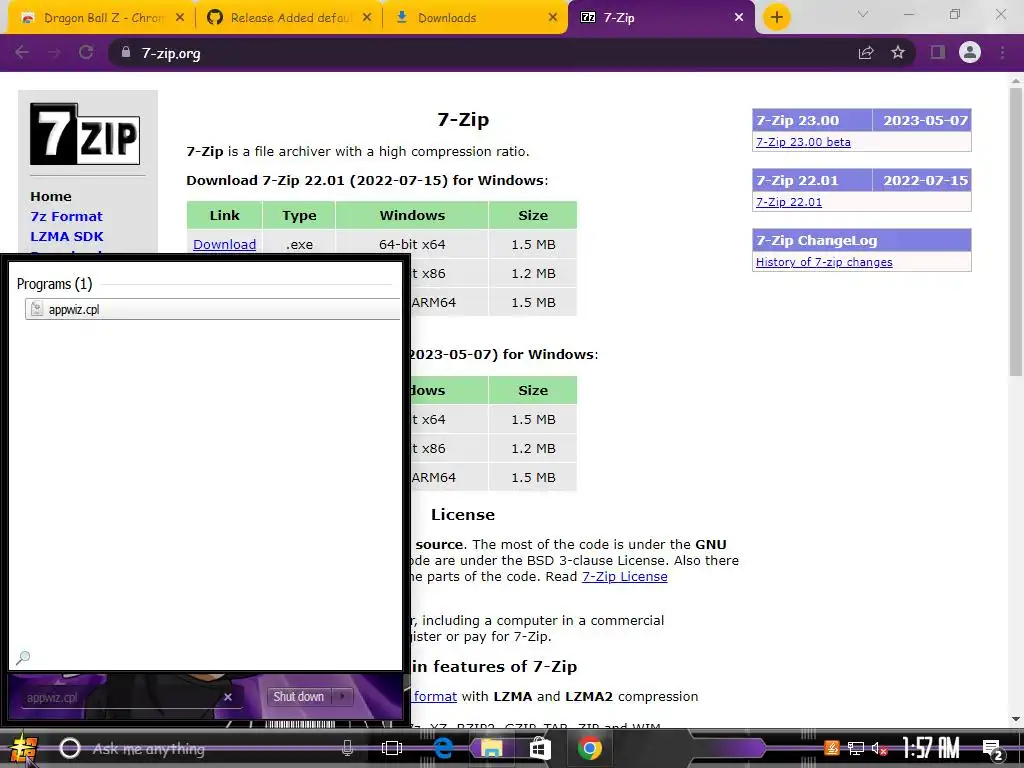Open the Chrome profile avatar

tap(970, 52)
